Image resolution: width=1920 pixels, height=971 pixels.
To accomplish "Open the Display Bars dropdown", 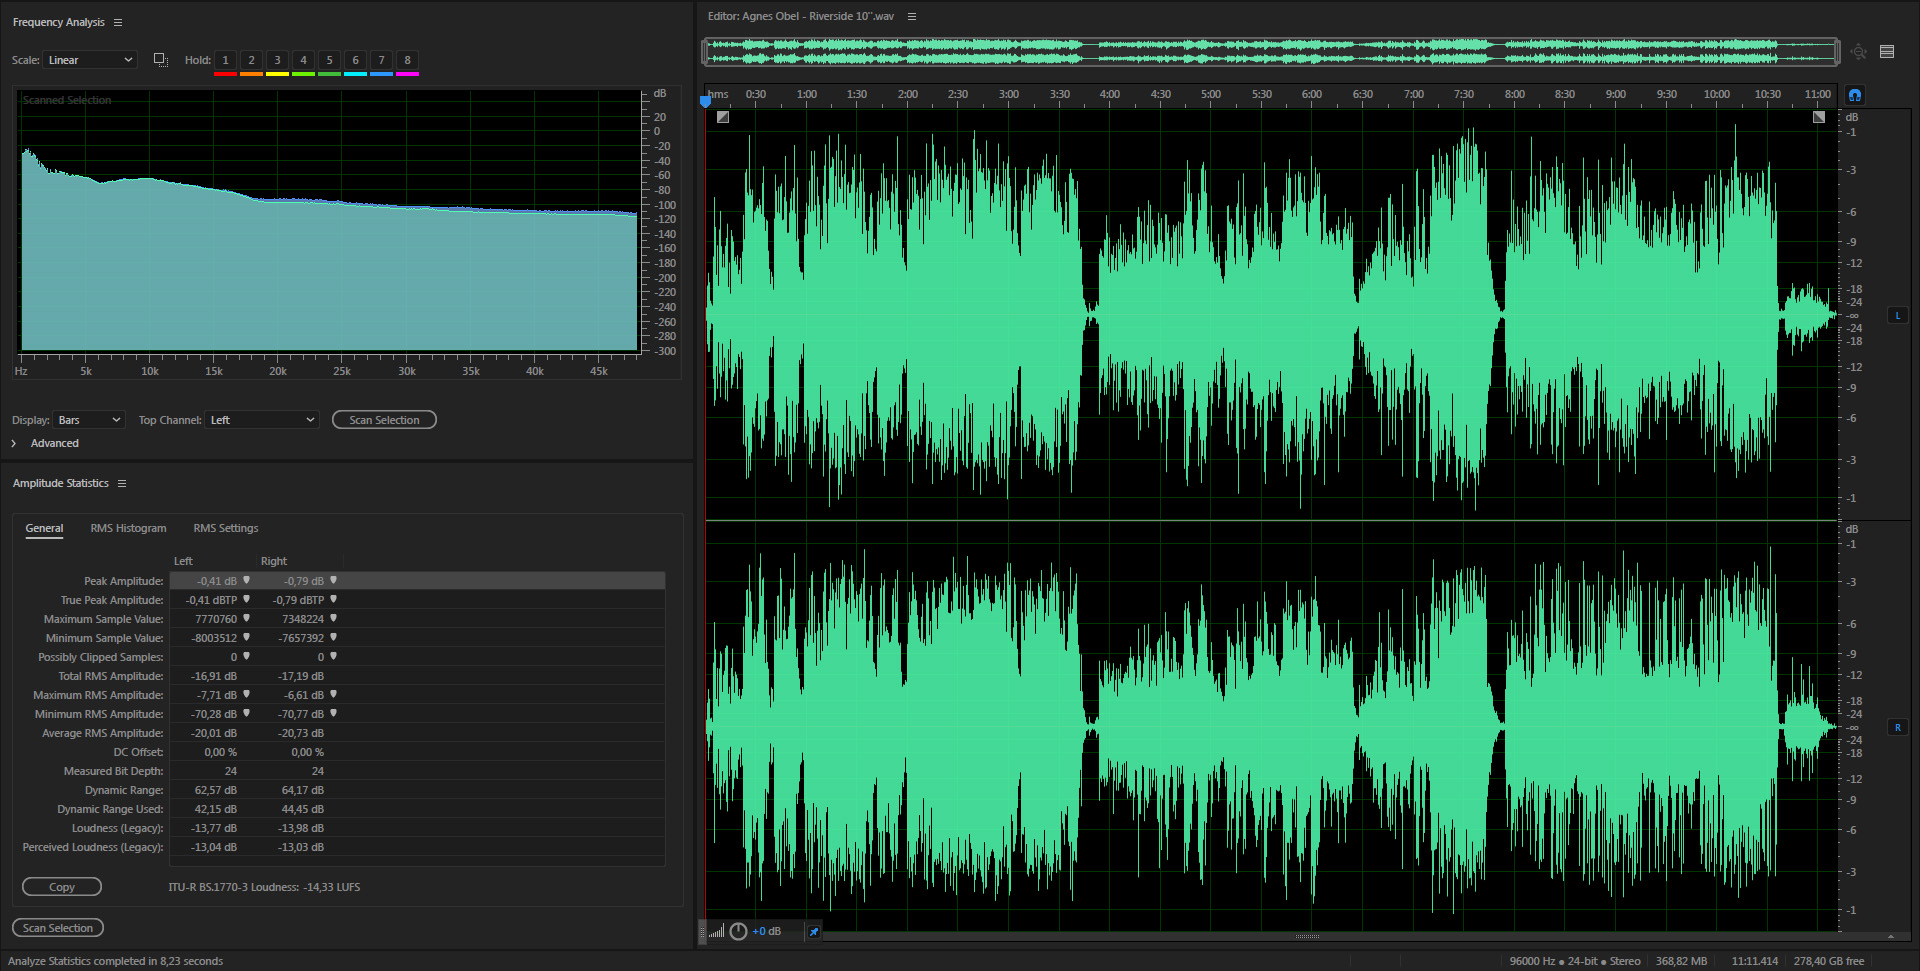I will click(x=89, y=420).
